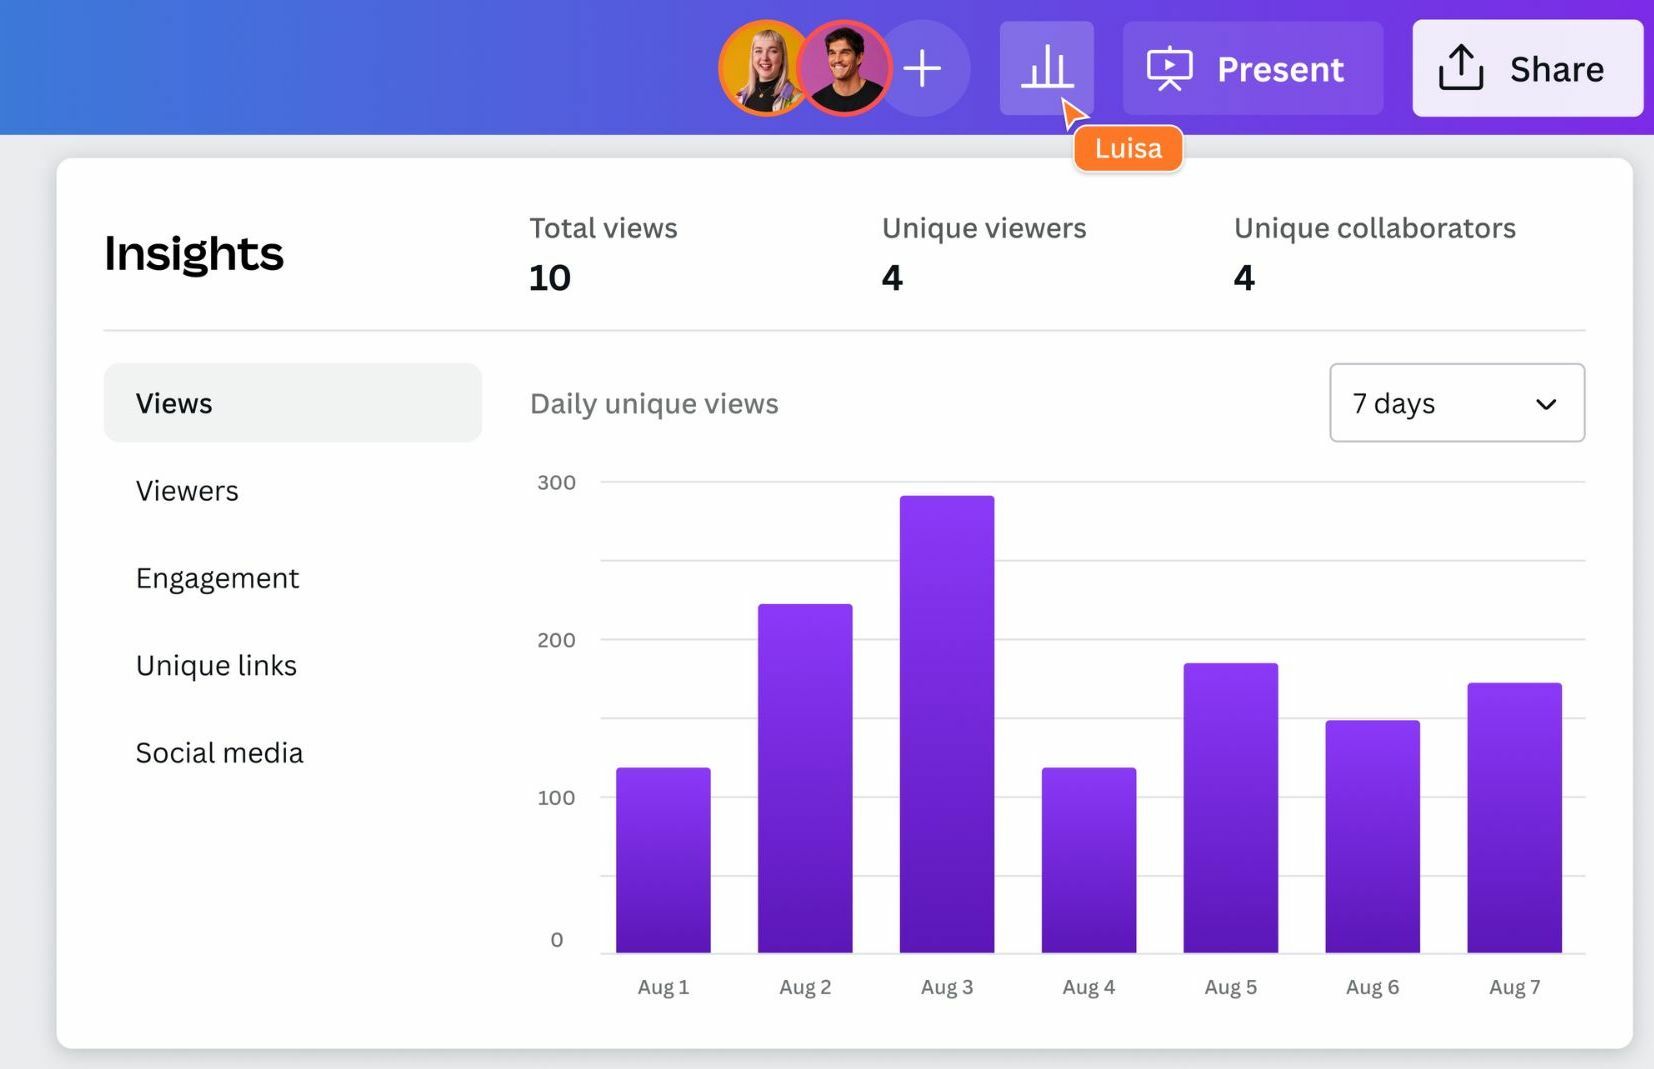The height and width of the screenshot is (1069, 1654).
Task: Add a collaborator with the plus icon
Action: 922,68
